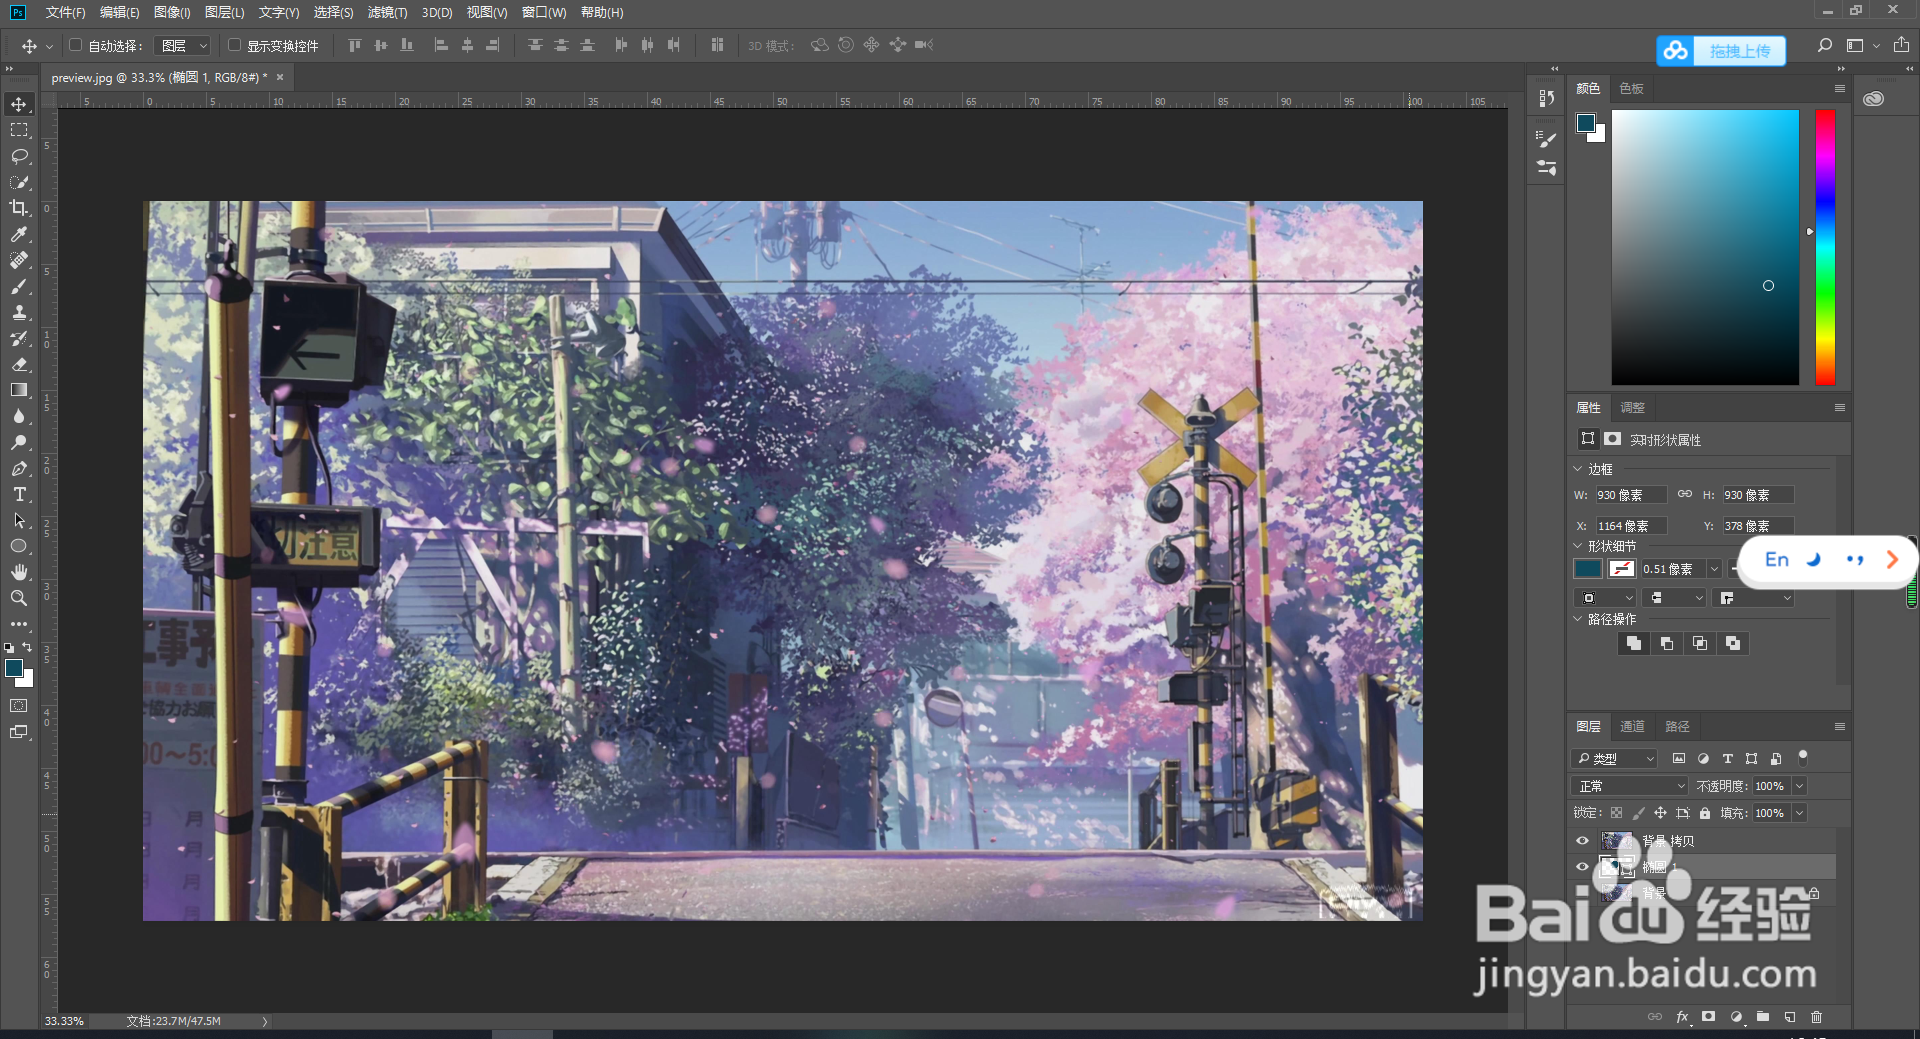Choose subtract front shape path operation
The image size is (1920, 1039).
(x=1667, y=643)
